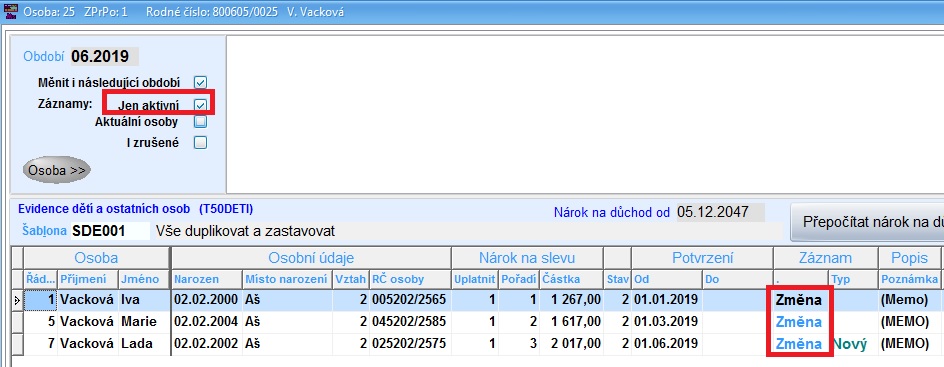Click the 'Uplatnit' column header
944x367 pixels.
point(476,279)
